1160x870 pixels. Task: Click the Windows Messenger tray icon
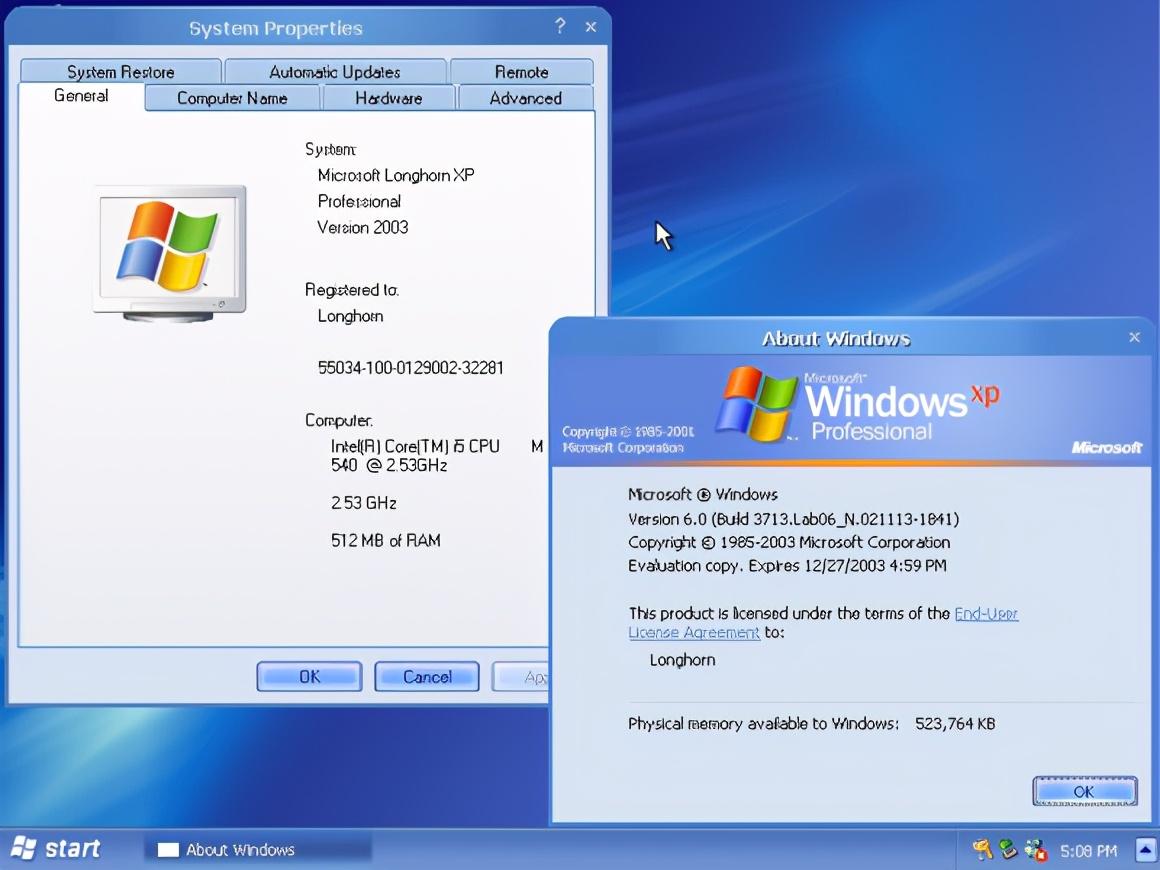coord(1036,850)
